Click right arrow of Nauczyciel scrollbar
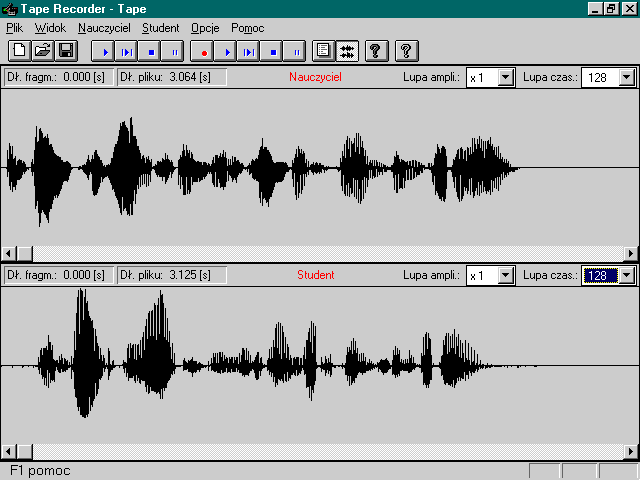Image resolution: width=640 pixels, height=480 pixels. tap(631, 253)
